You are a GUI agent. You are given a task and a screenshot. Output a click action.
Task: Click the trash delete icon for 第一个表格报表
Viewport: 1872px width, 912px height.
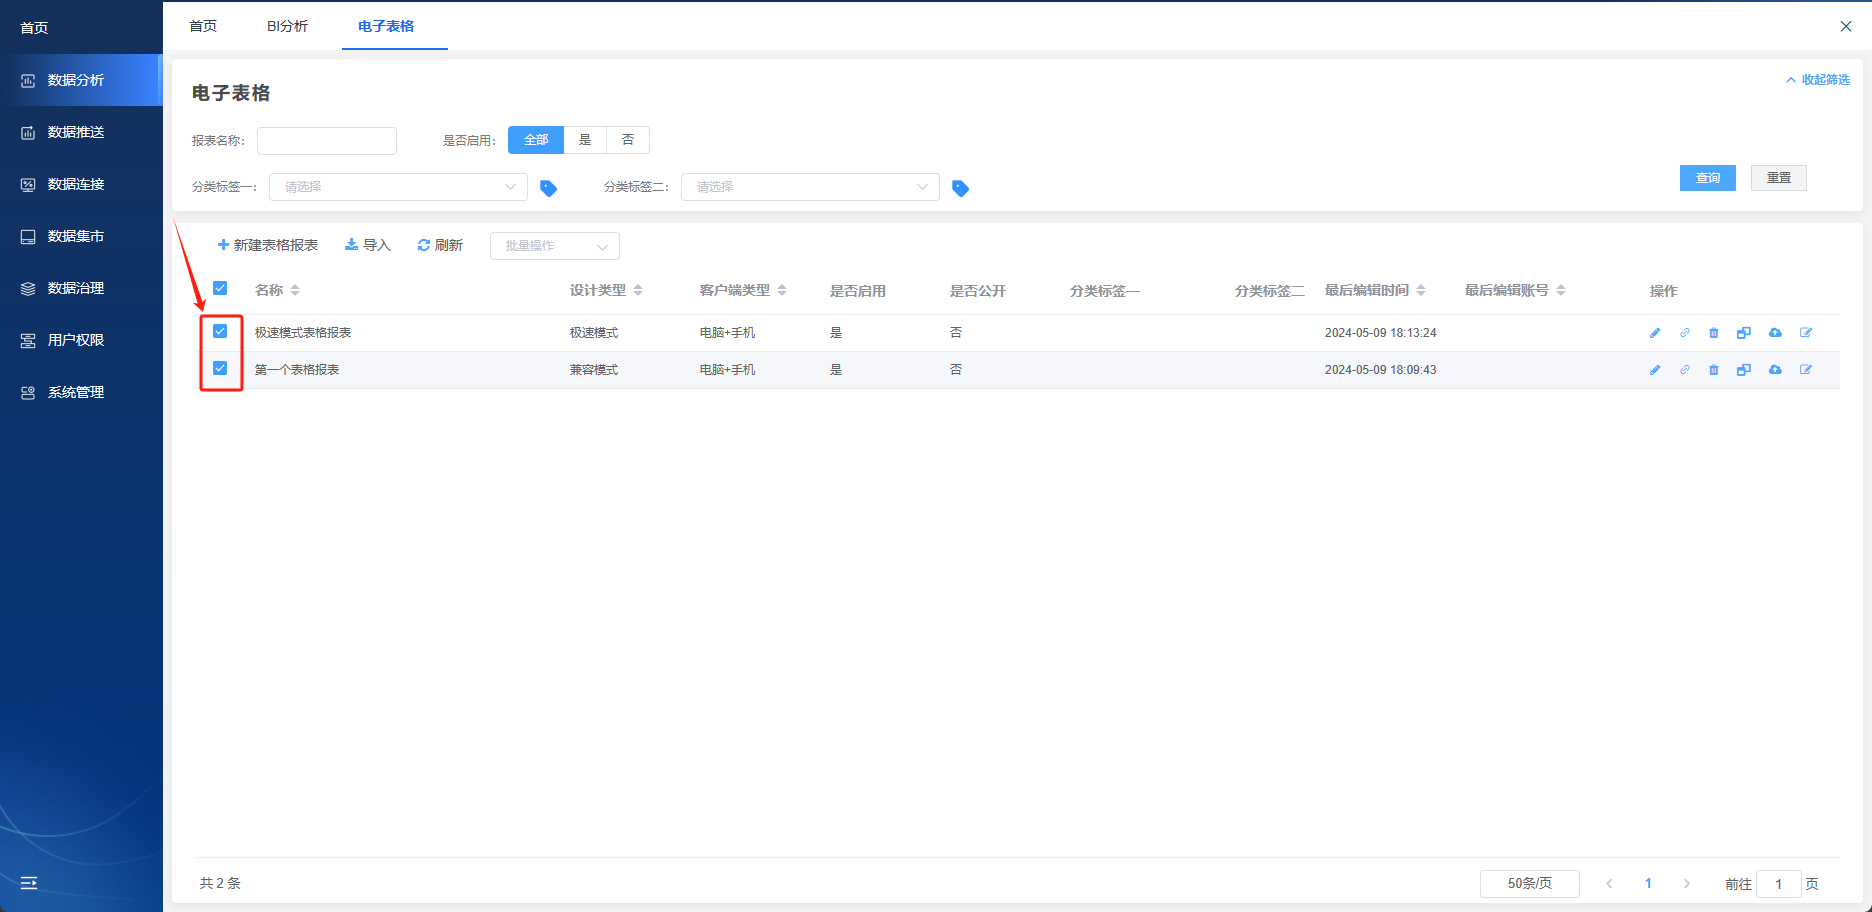click(1714, 370)
